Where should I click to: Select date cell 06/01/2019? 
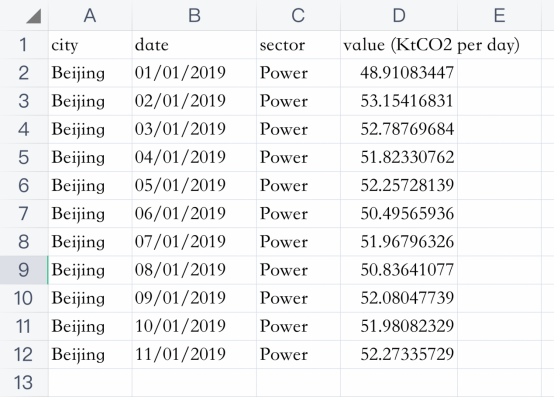pos(194,214)
